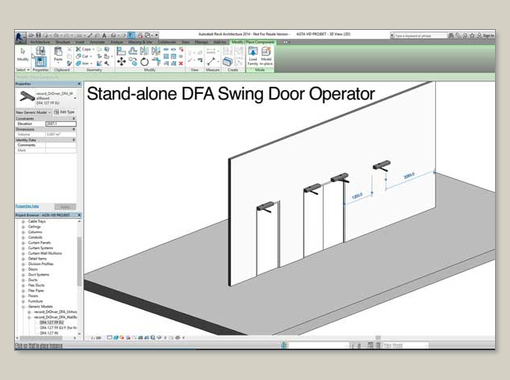This screenshot has height=380, width=510.
Task: Click the 2084.0 dimension text
Action: coord(409,176)
